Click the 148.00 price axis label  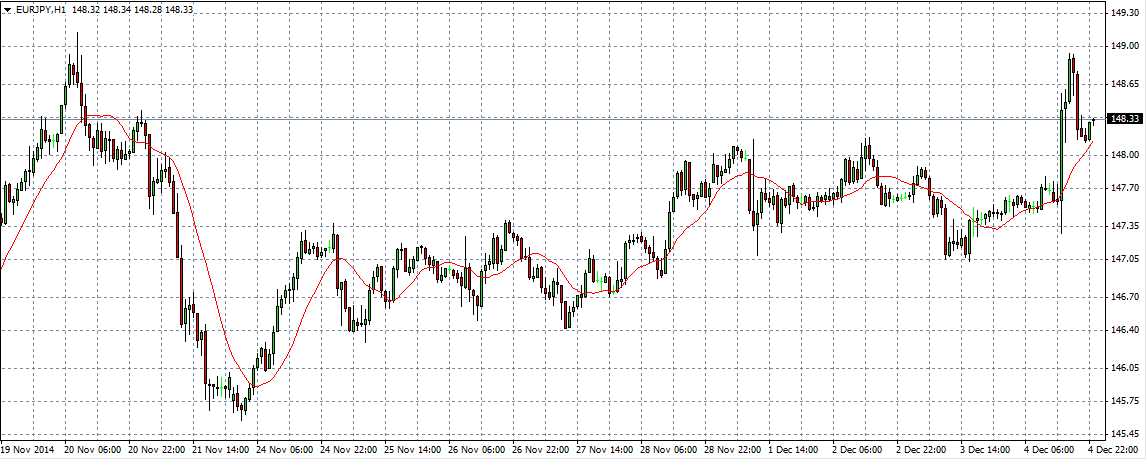[x=1124, y=155]
